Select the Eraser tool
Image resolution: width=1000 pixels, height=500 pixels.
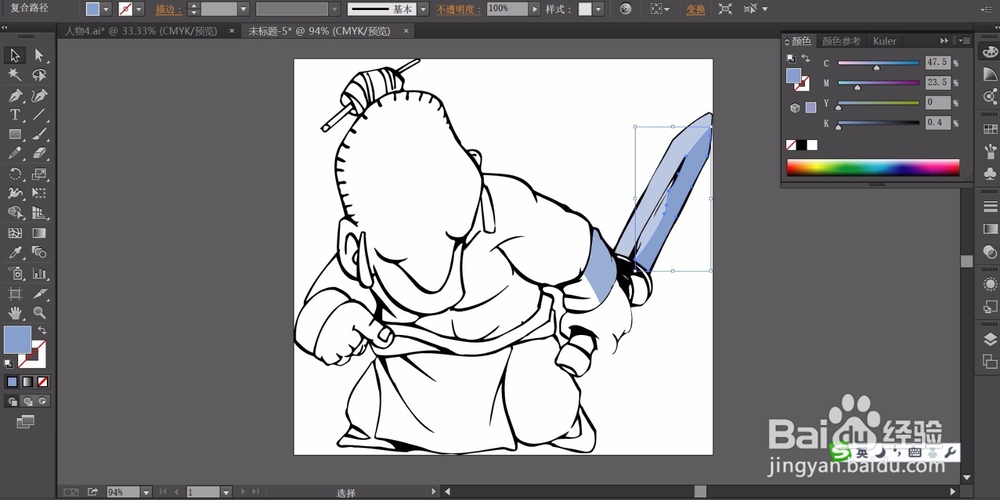(x=40, y=154)
